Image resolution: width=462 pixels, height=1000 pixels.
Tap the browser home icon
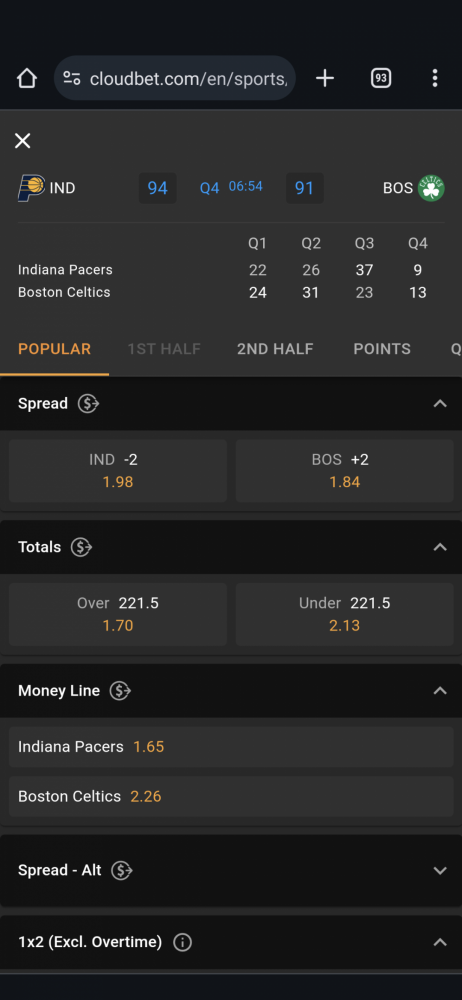(27, 78)
